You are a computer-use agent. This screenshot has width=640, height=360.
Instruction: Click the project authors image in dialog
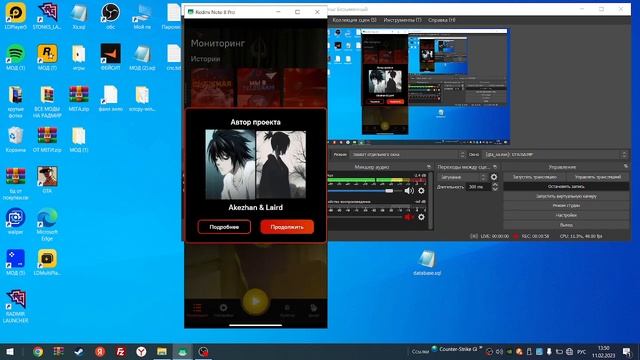[x=256, y=164]
